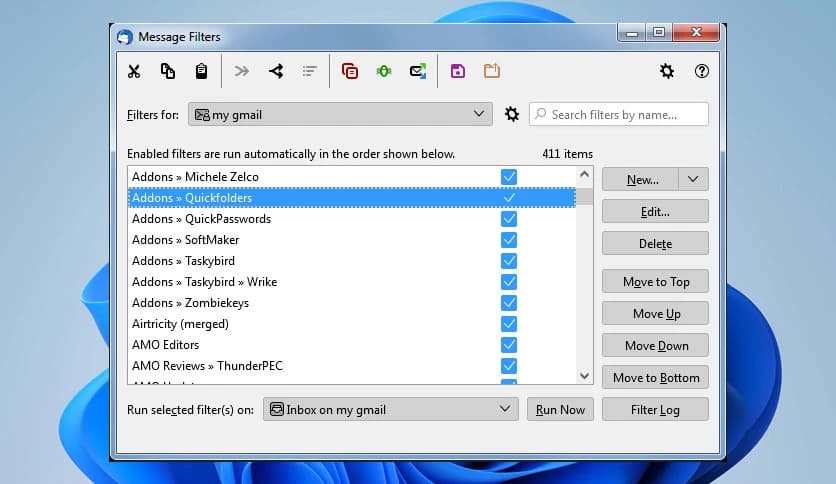Image resolution: width=836 pixels, height=484 pixels.
Task: Select 'Addons » Taskybird' filter row
Action: click(352, 261)
